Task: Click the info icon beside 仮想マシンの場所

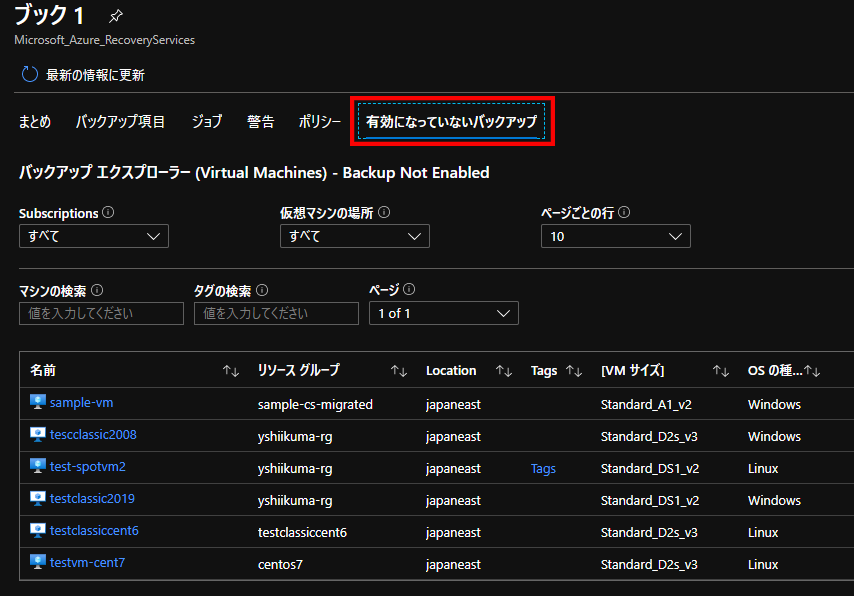Action: tap(384, 213)
